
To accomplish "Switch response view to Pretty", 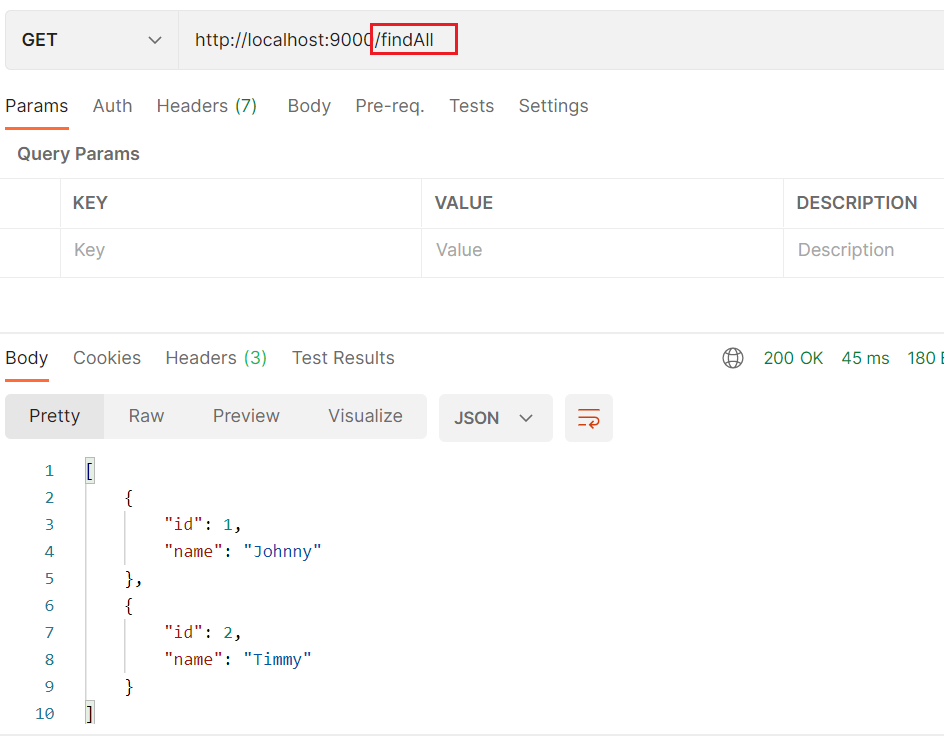I will tap(54, 417).
